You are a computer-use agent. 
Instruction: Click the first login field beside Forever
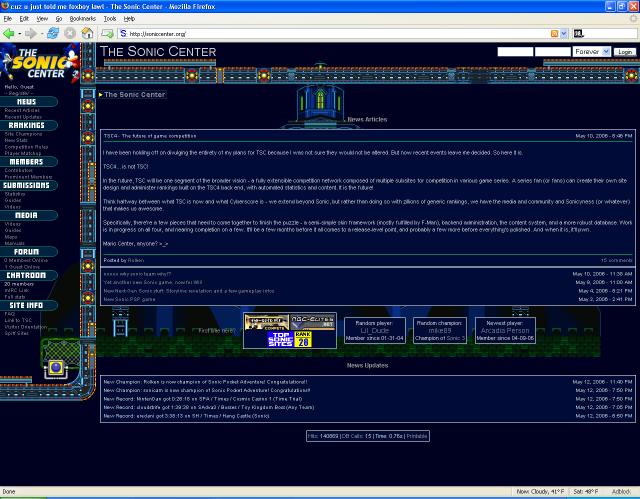click(x=515, y=52)
